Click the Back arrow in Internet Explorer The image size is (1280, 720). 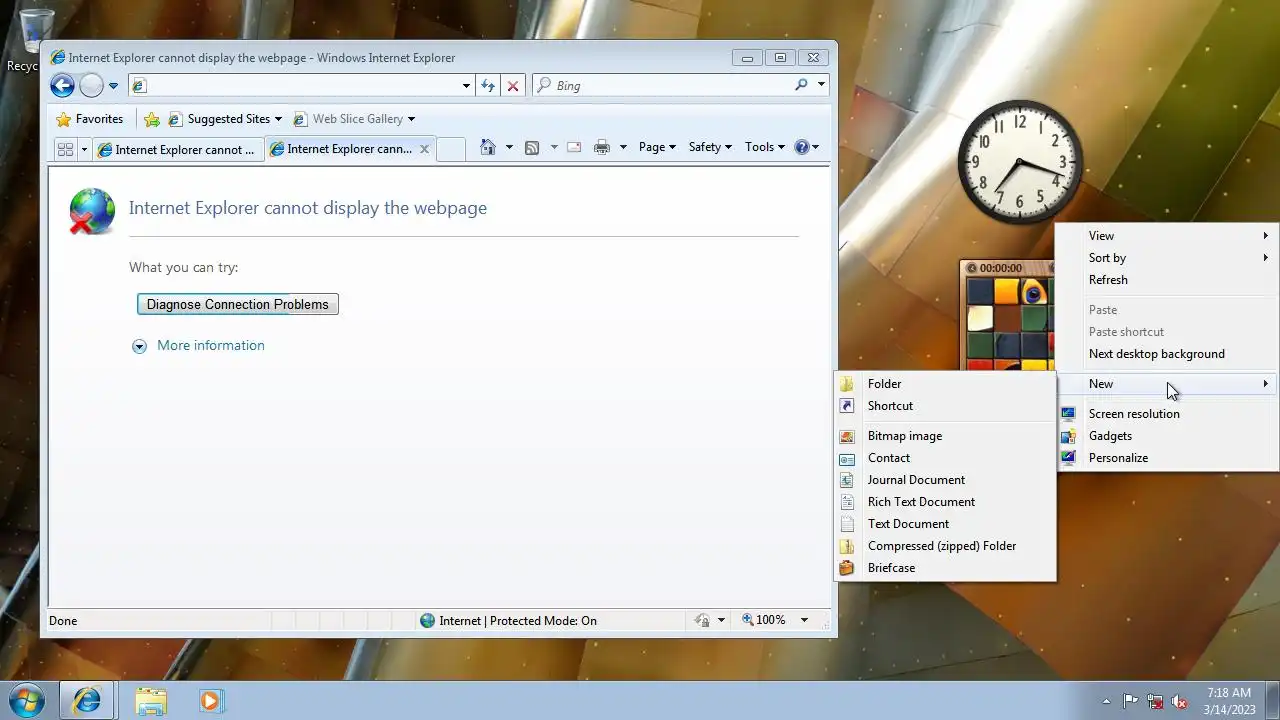[62, 86]
